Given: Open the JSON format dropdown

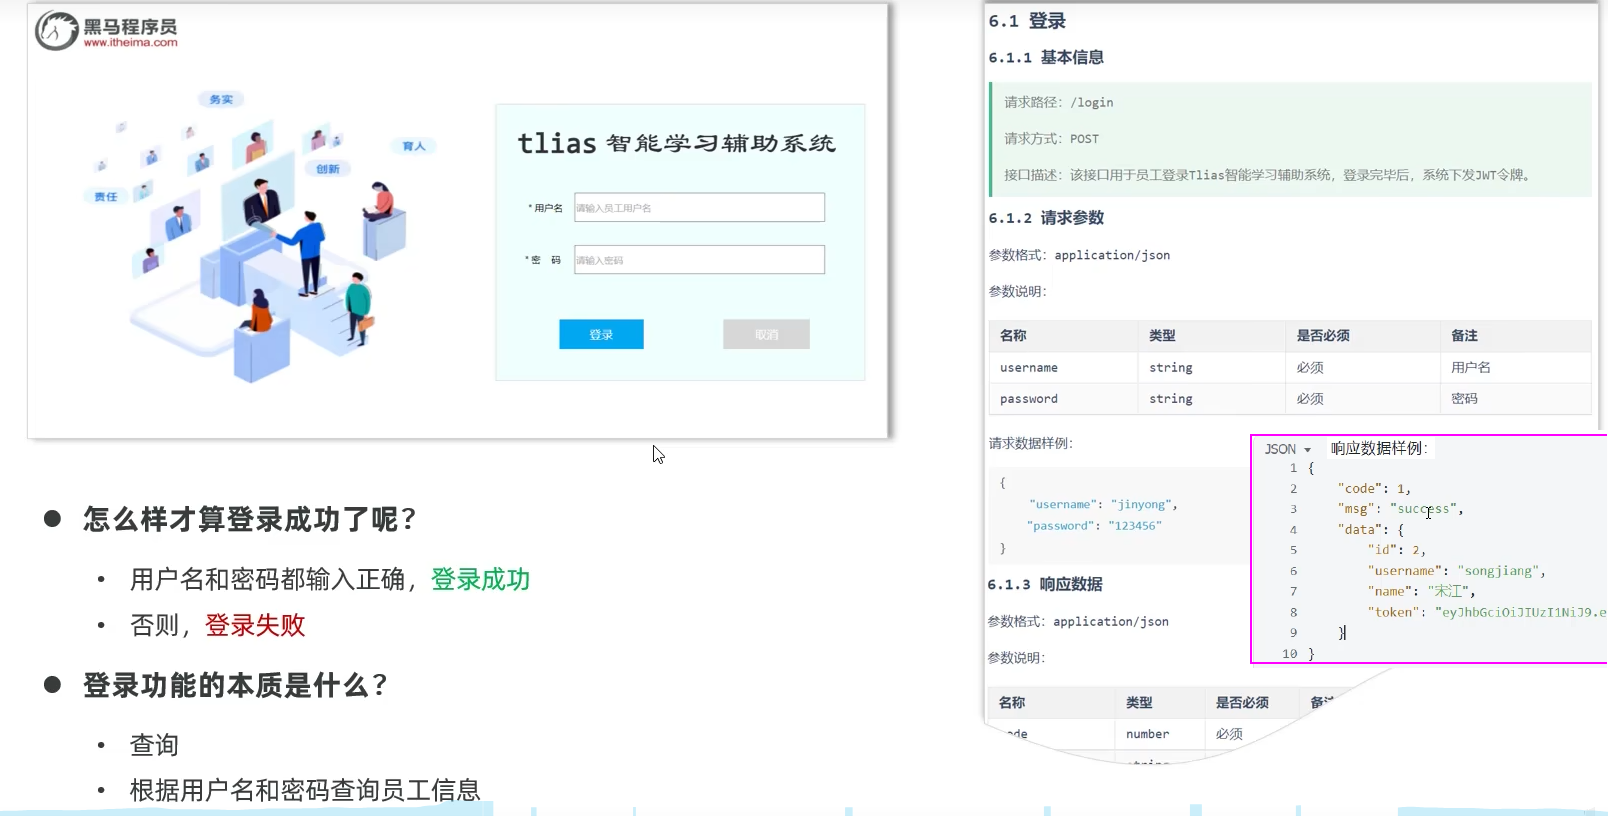Looking at the screenshot, I should 1287,449.
